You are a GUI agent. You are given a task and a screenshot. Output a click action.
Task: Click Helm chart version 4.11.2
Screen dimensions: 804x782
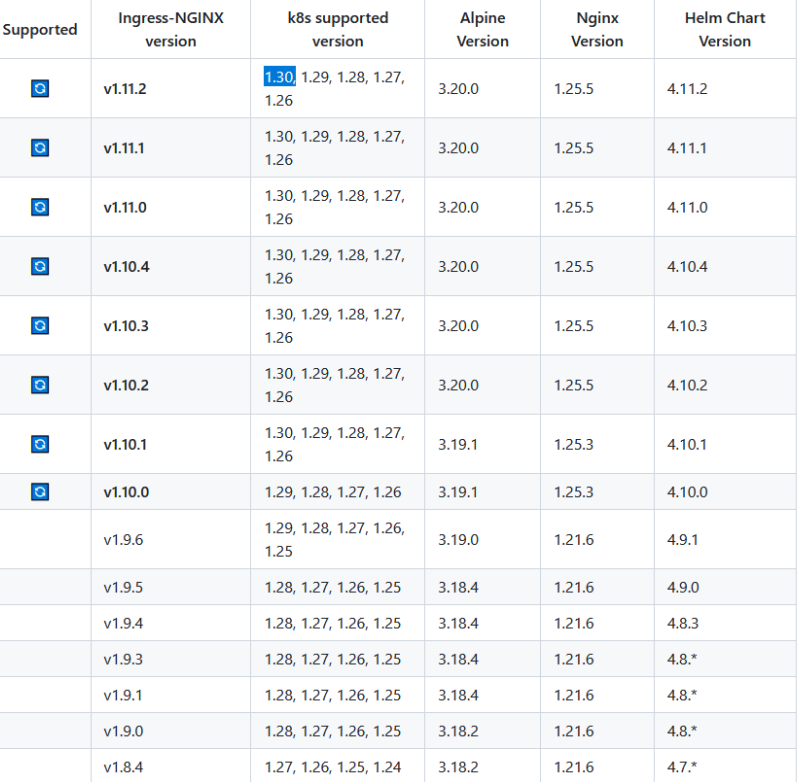pyautogui.click(x=687, y=89)
